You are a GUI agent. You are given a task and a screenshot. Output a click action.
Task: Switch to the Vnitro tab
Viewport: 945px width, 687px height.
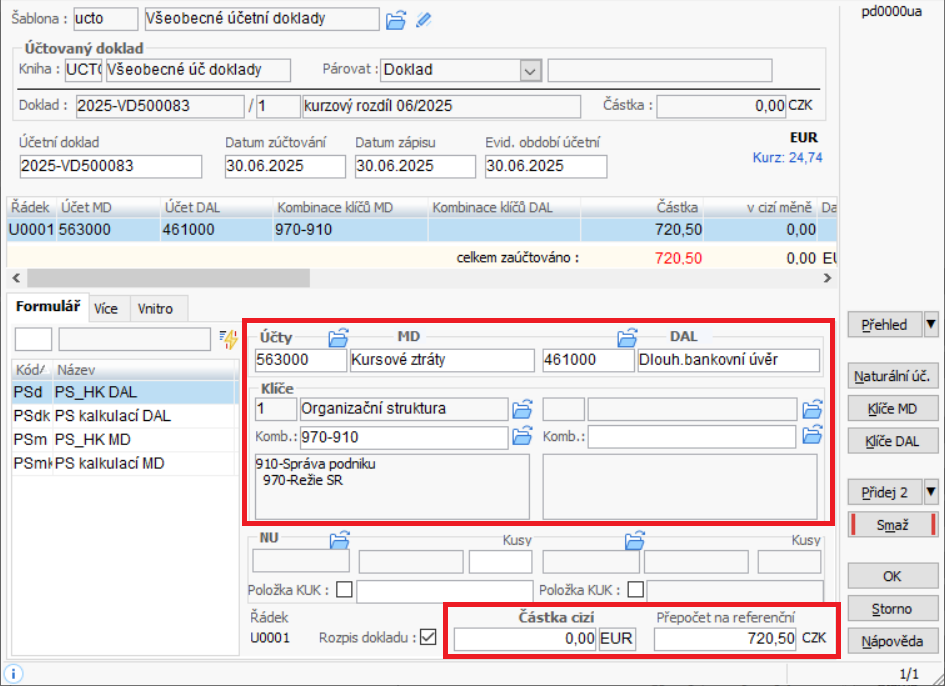tap(154, 309)
